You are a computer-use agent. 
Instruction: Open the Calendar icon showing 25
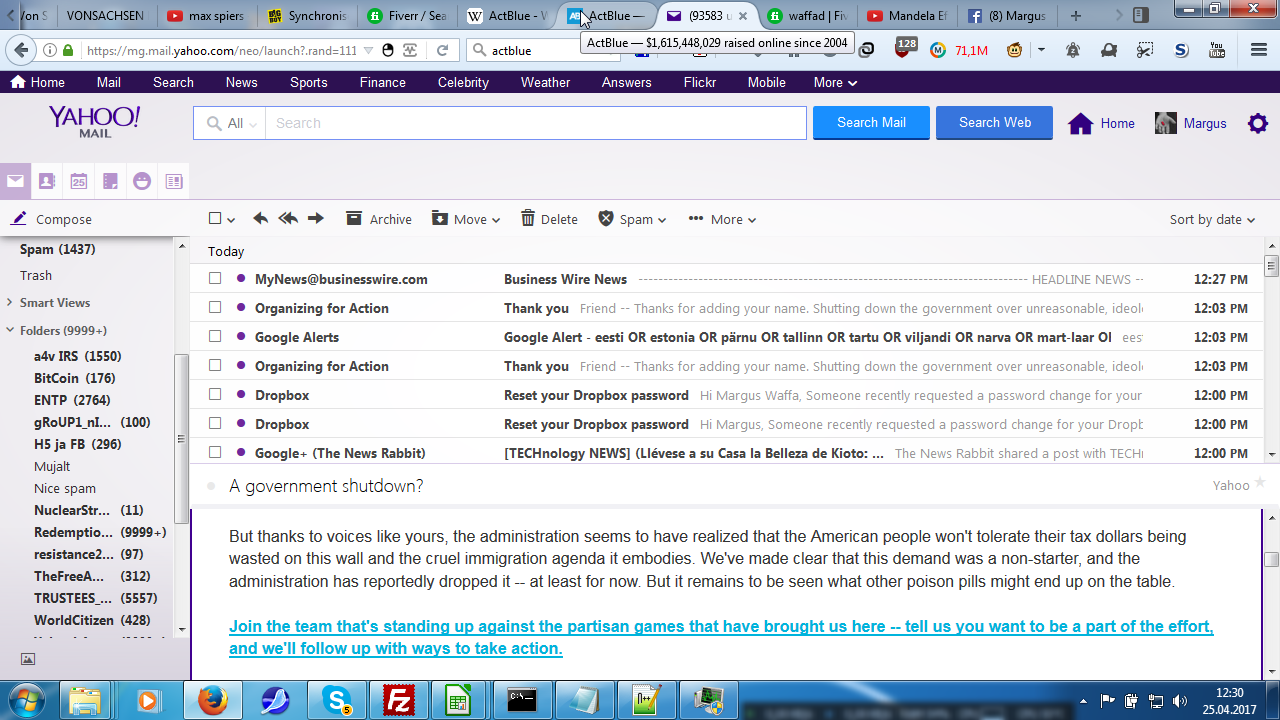78,181
